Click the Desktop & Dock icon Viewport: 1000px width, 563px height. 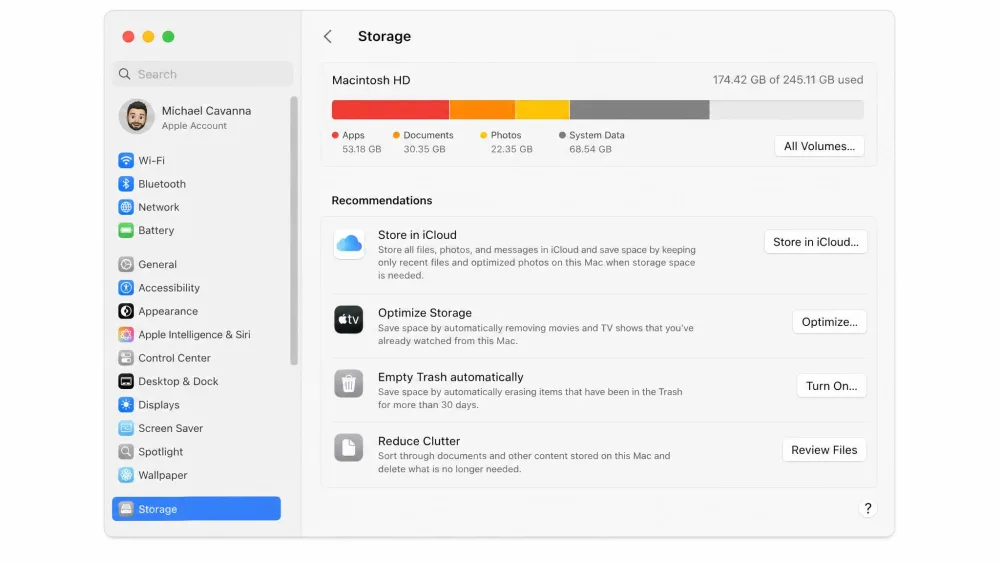click(x=126, y=381)
